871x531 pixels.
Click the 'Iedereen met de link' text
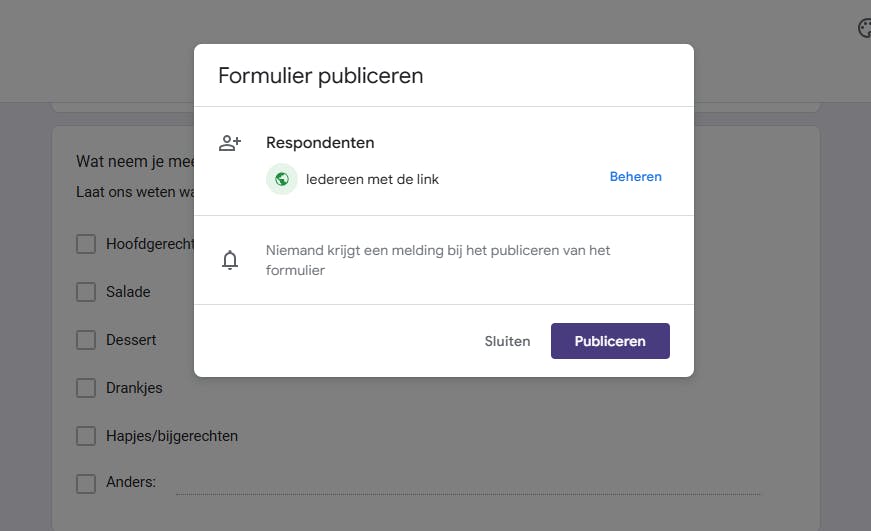372,180
